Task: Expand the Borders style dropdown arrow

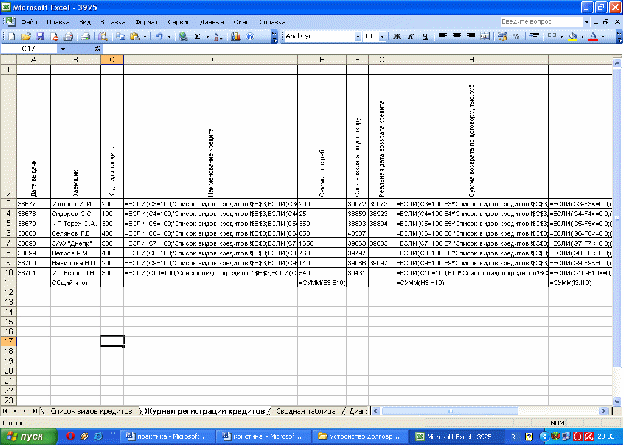Action: (562, 36)
